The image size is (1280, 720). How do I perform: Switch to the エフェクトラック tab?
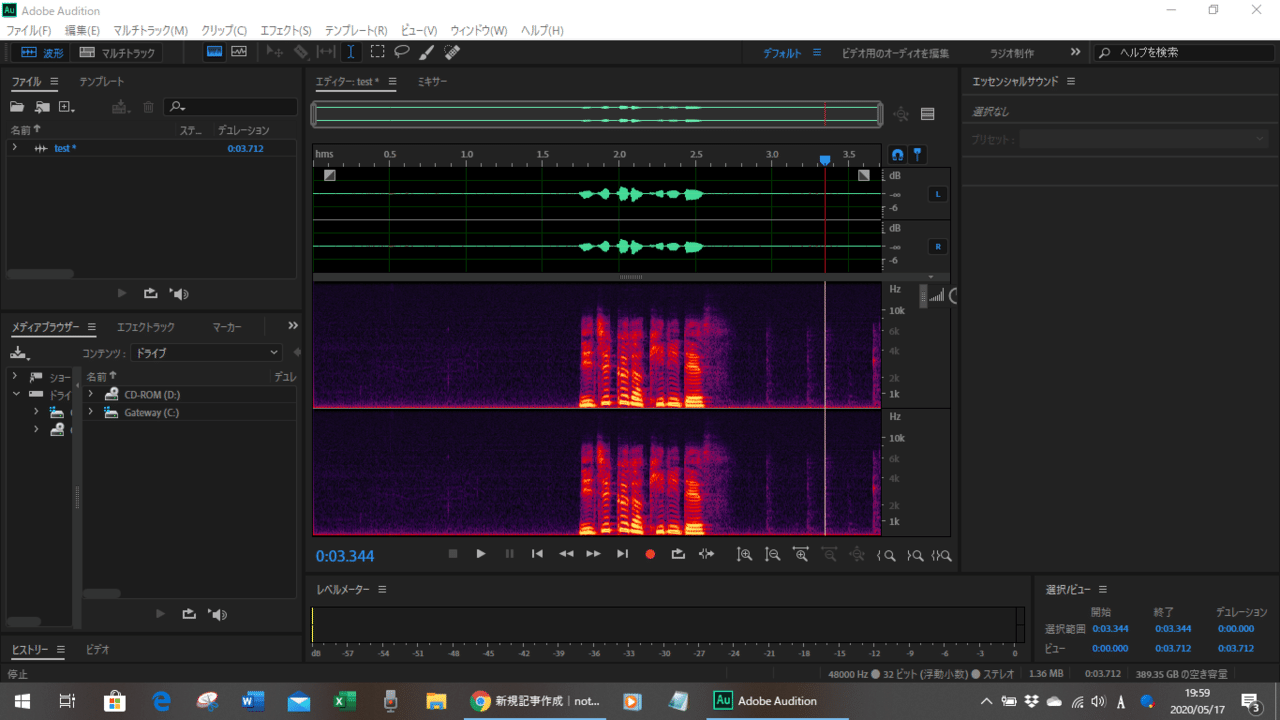click(x=146, y=327)
